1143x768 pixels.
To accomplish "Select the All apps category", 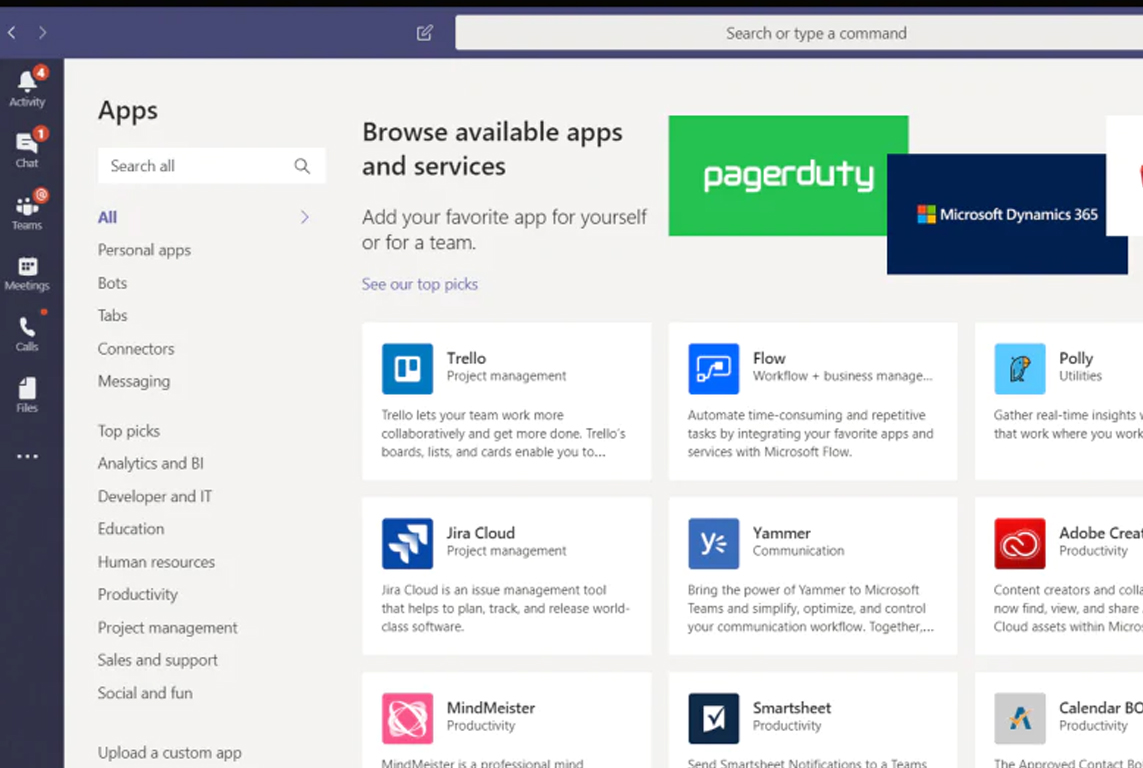I will click(x=107, y=217).
